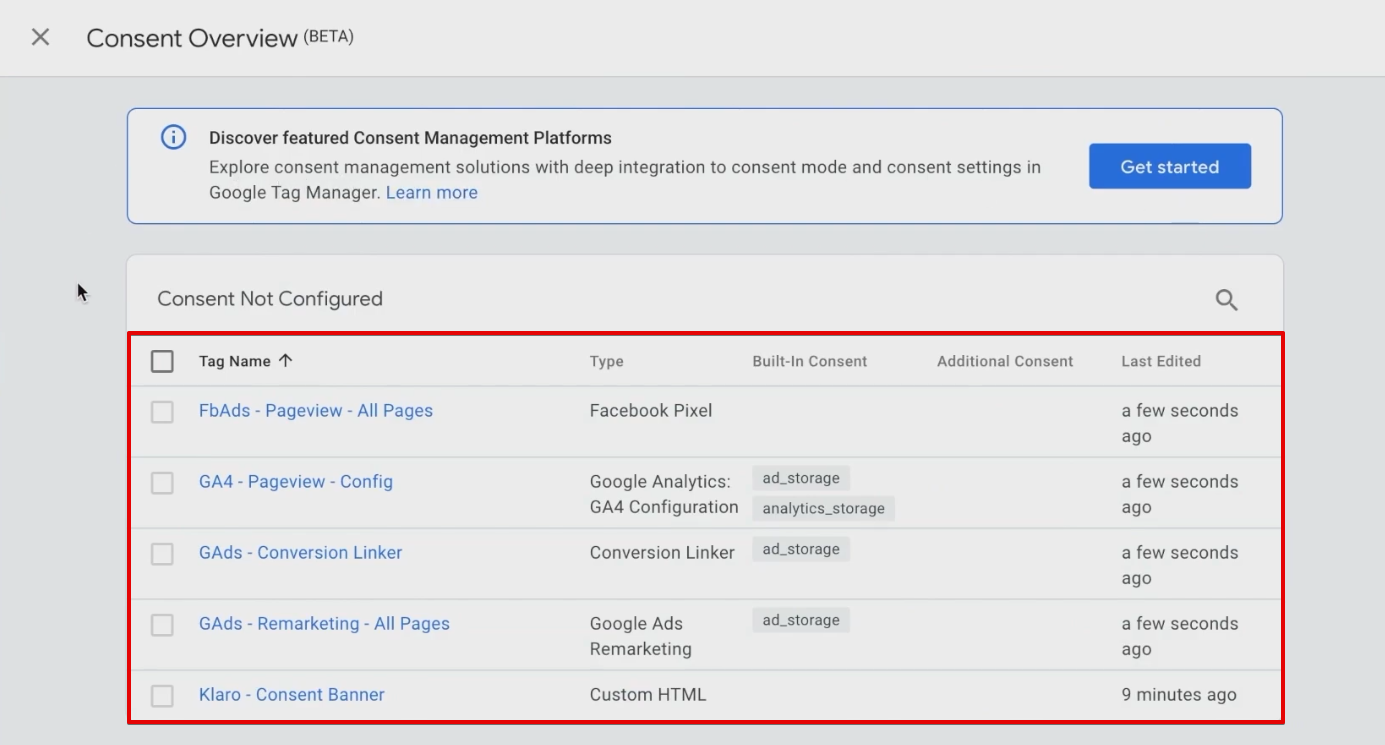
Task: Open the Klaro - Consent Banner tag
Action: pos(292,695)
